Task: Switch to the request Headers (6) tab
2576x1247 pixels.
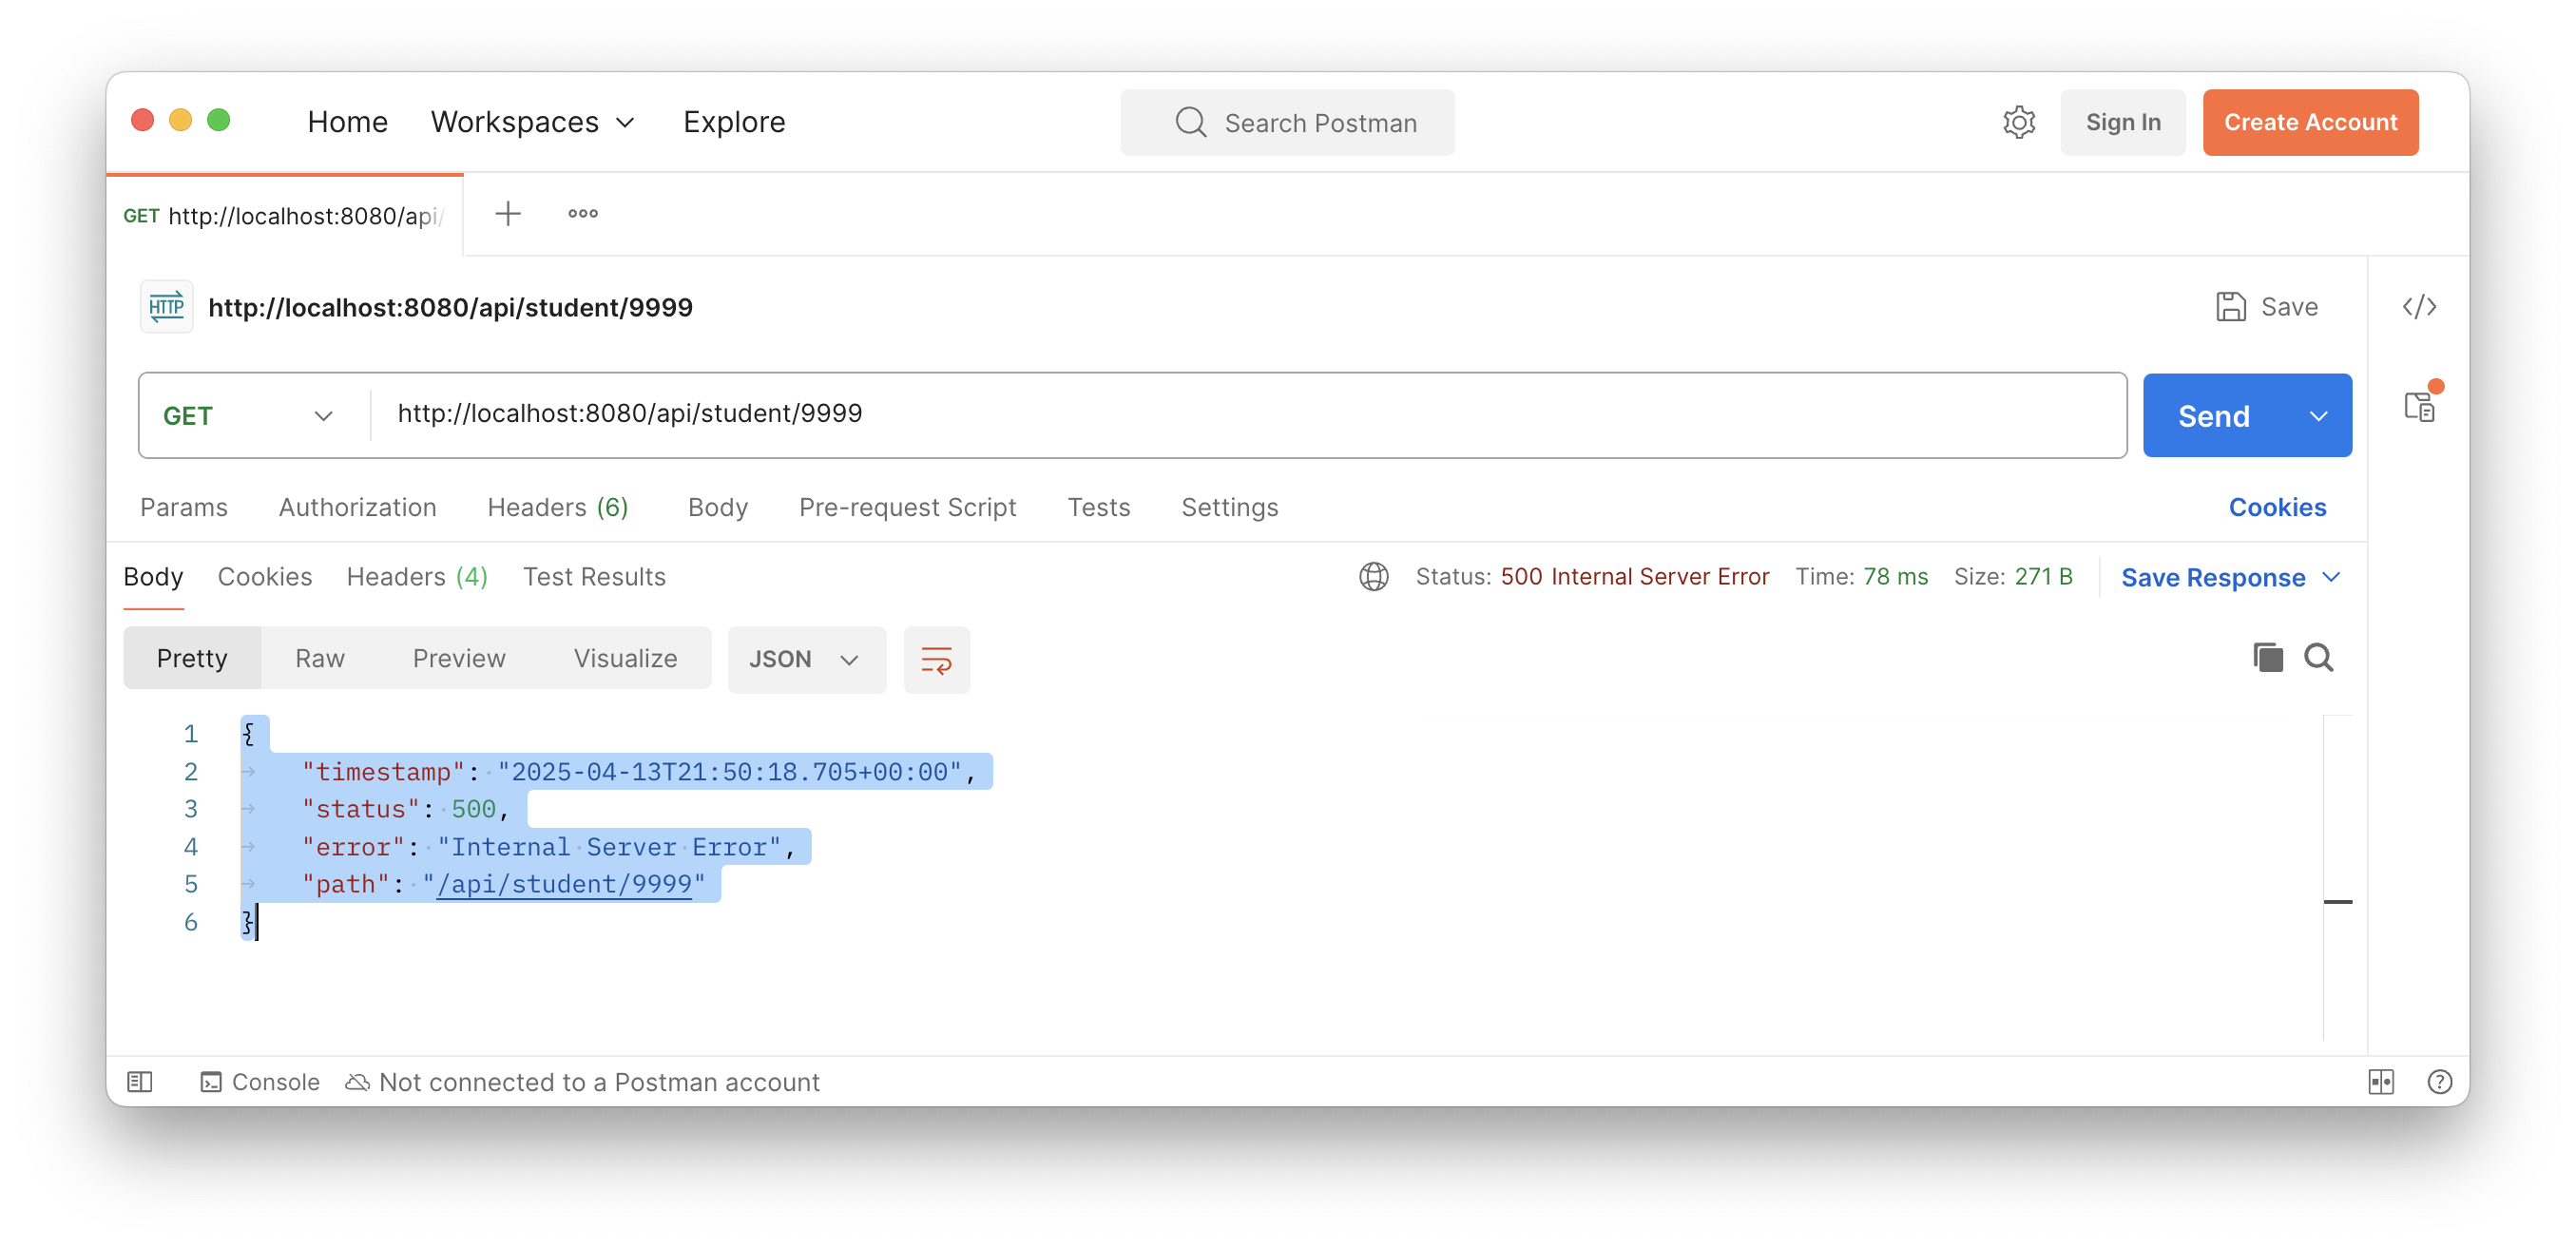Action: coord(557,508)
